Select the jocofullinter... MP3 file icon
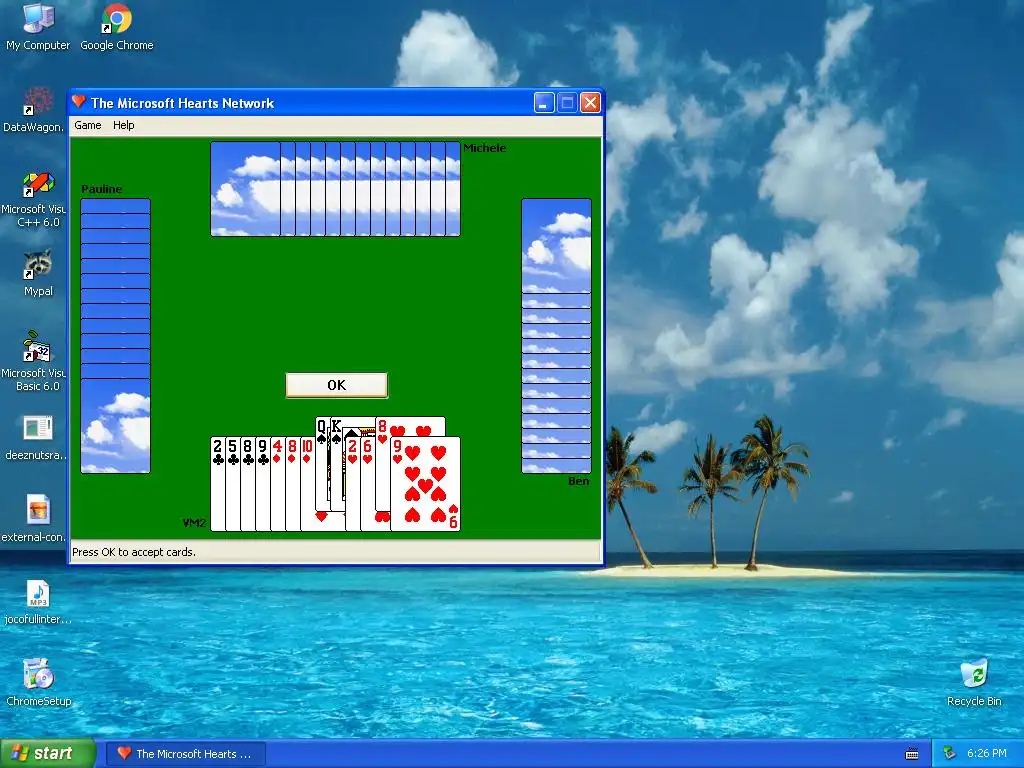The image size is (1024, 768). [38, 602]
